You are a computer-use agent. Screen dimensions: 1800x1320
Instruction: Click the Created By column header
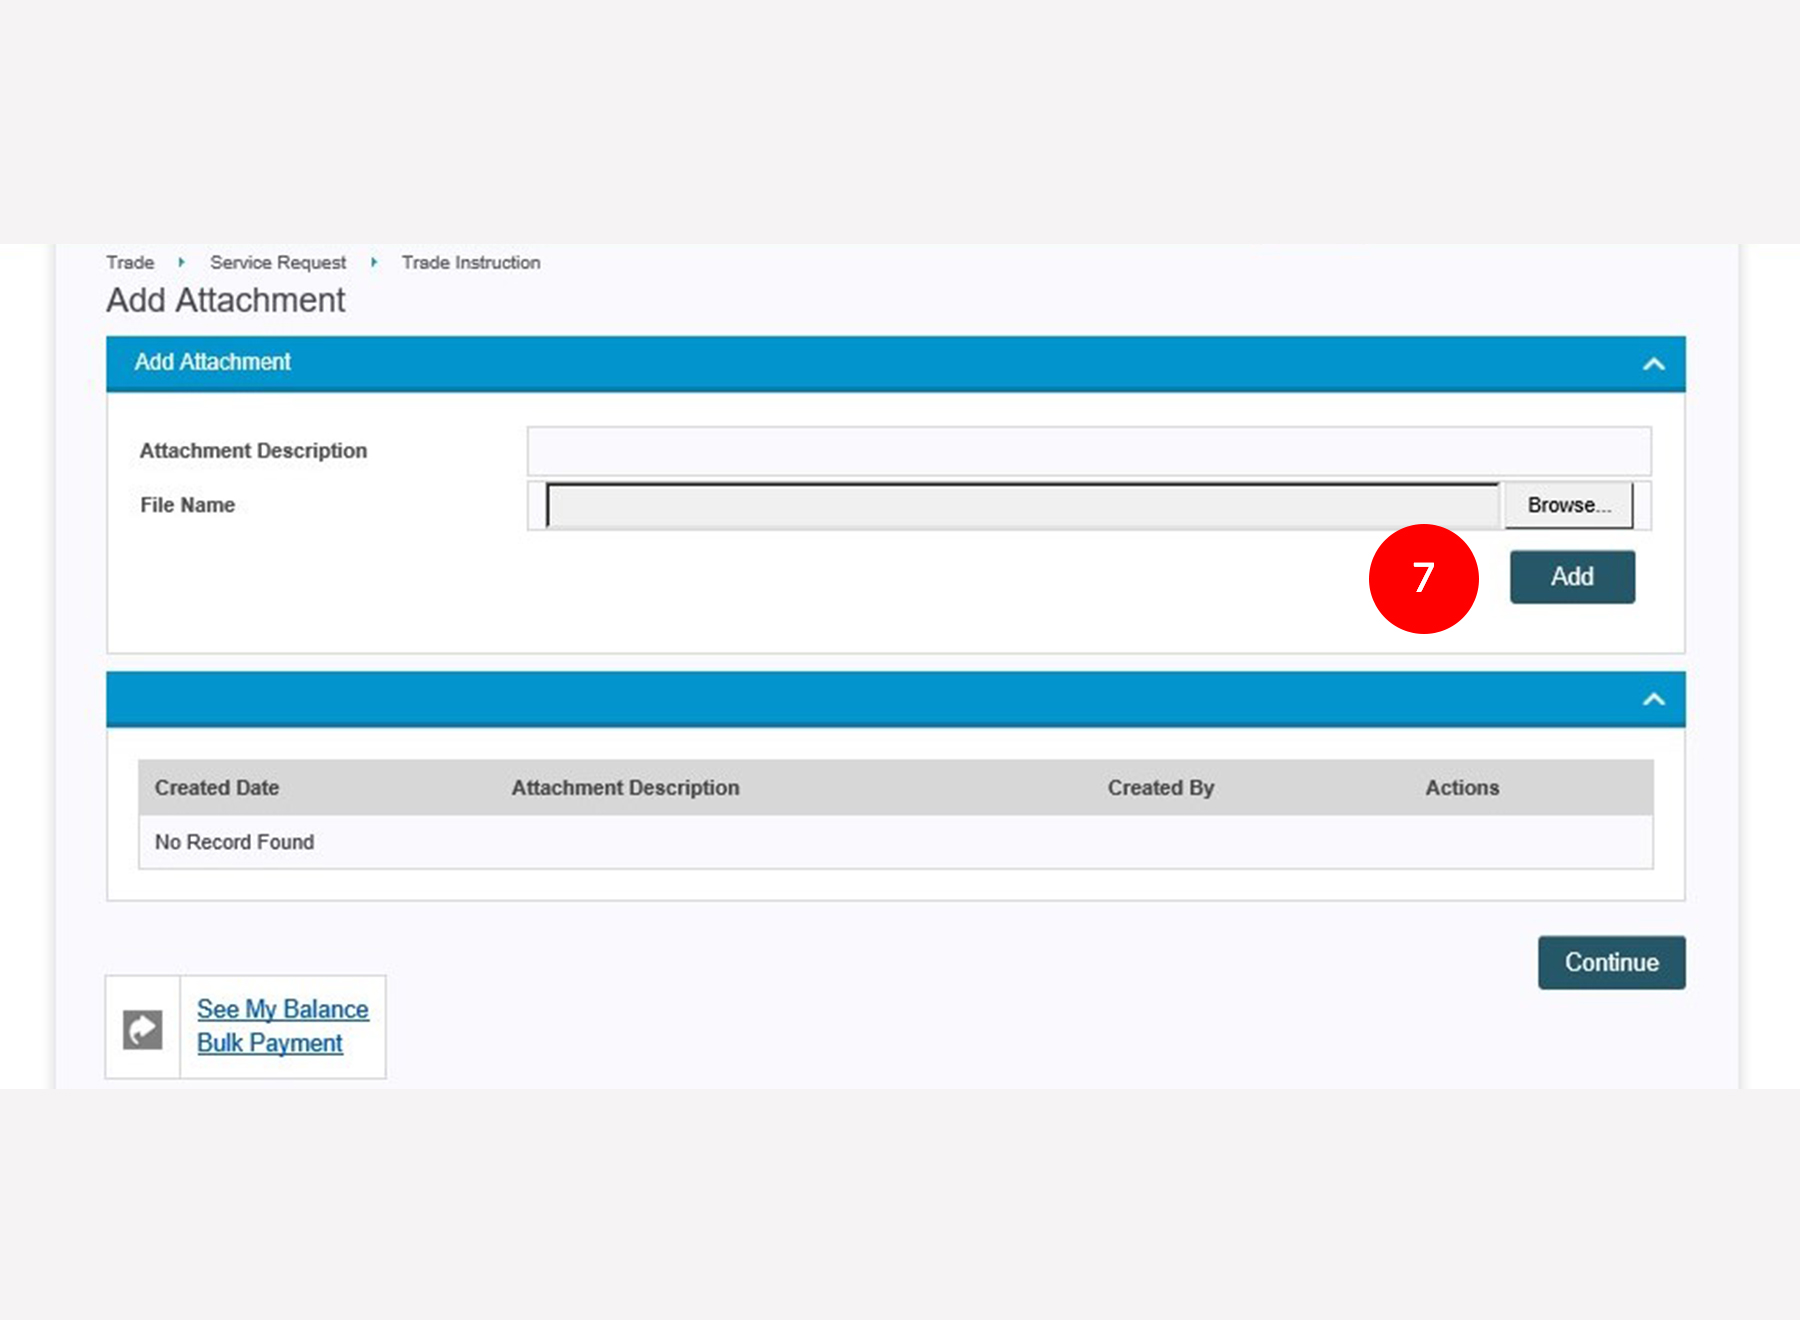coord(1160,788)
